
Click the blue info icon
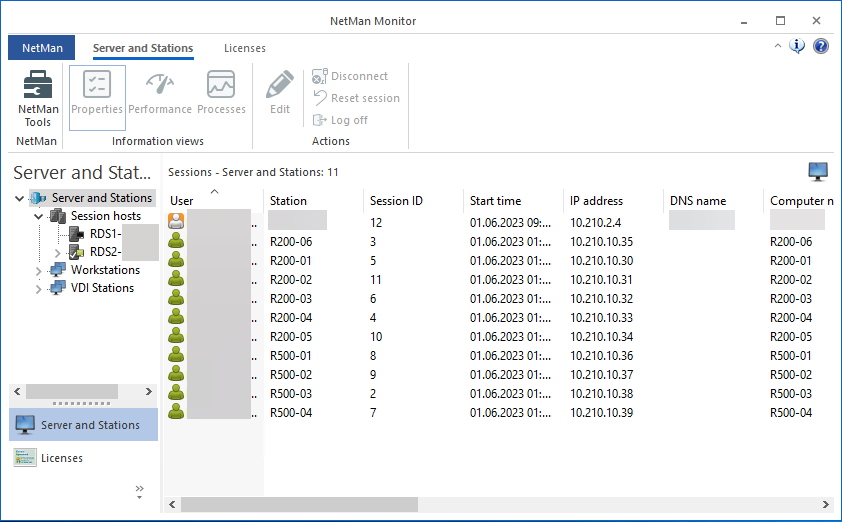coord(797,46)
